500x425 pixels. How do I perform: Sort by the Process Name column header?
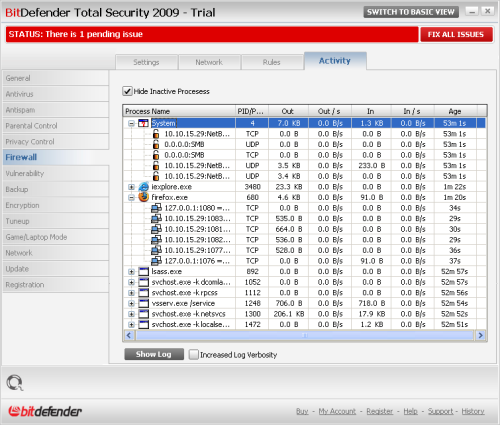point(179,111)
